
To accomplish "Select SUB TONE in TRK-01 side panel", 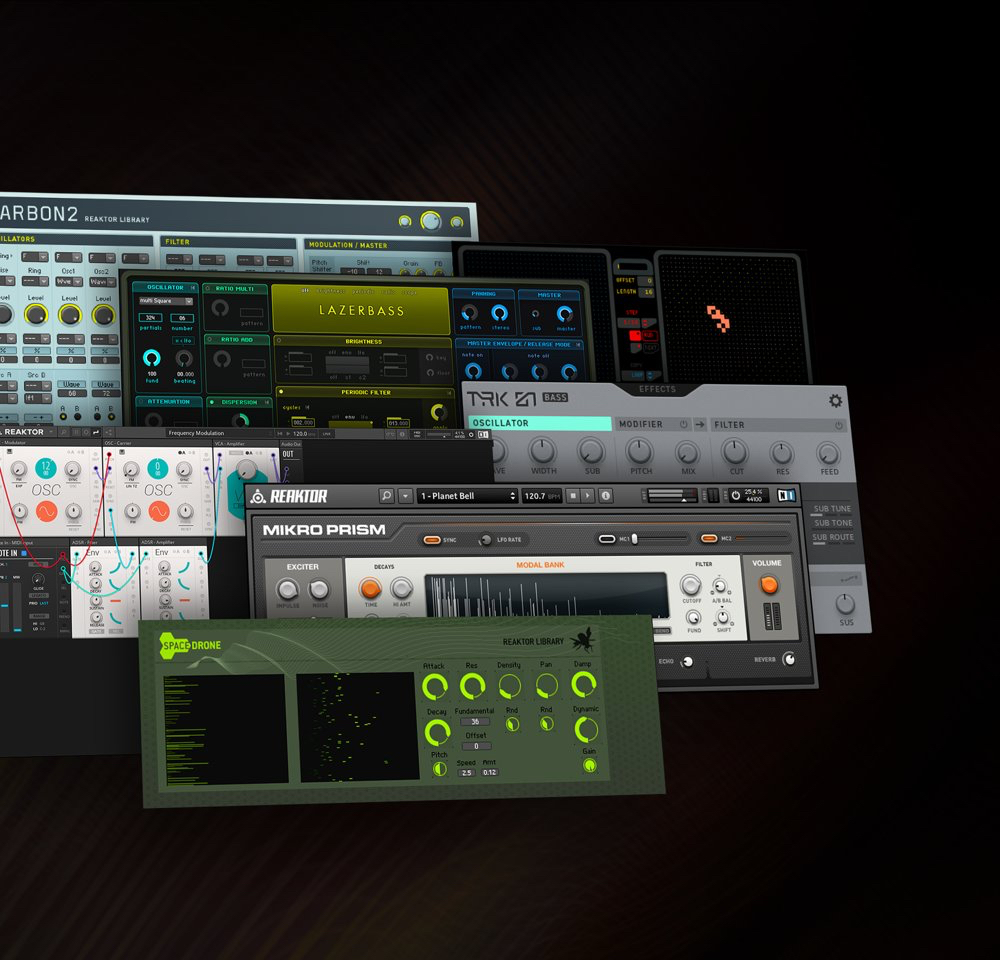I will [833, 523].
